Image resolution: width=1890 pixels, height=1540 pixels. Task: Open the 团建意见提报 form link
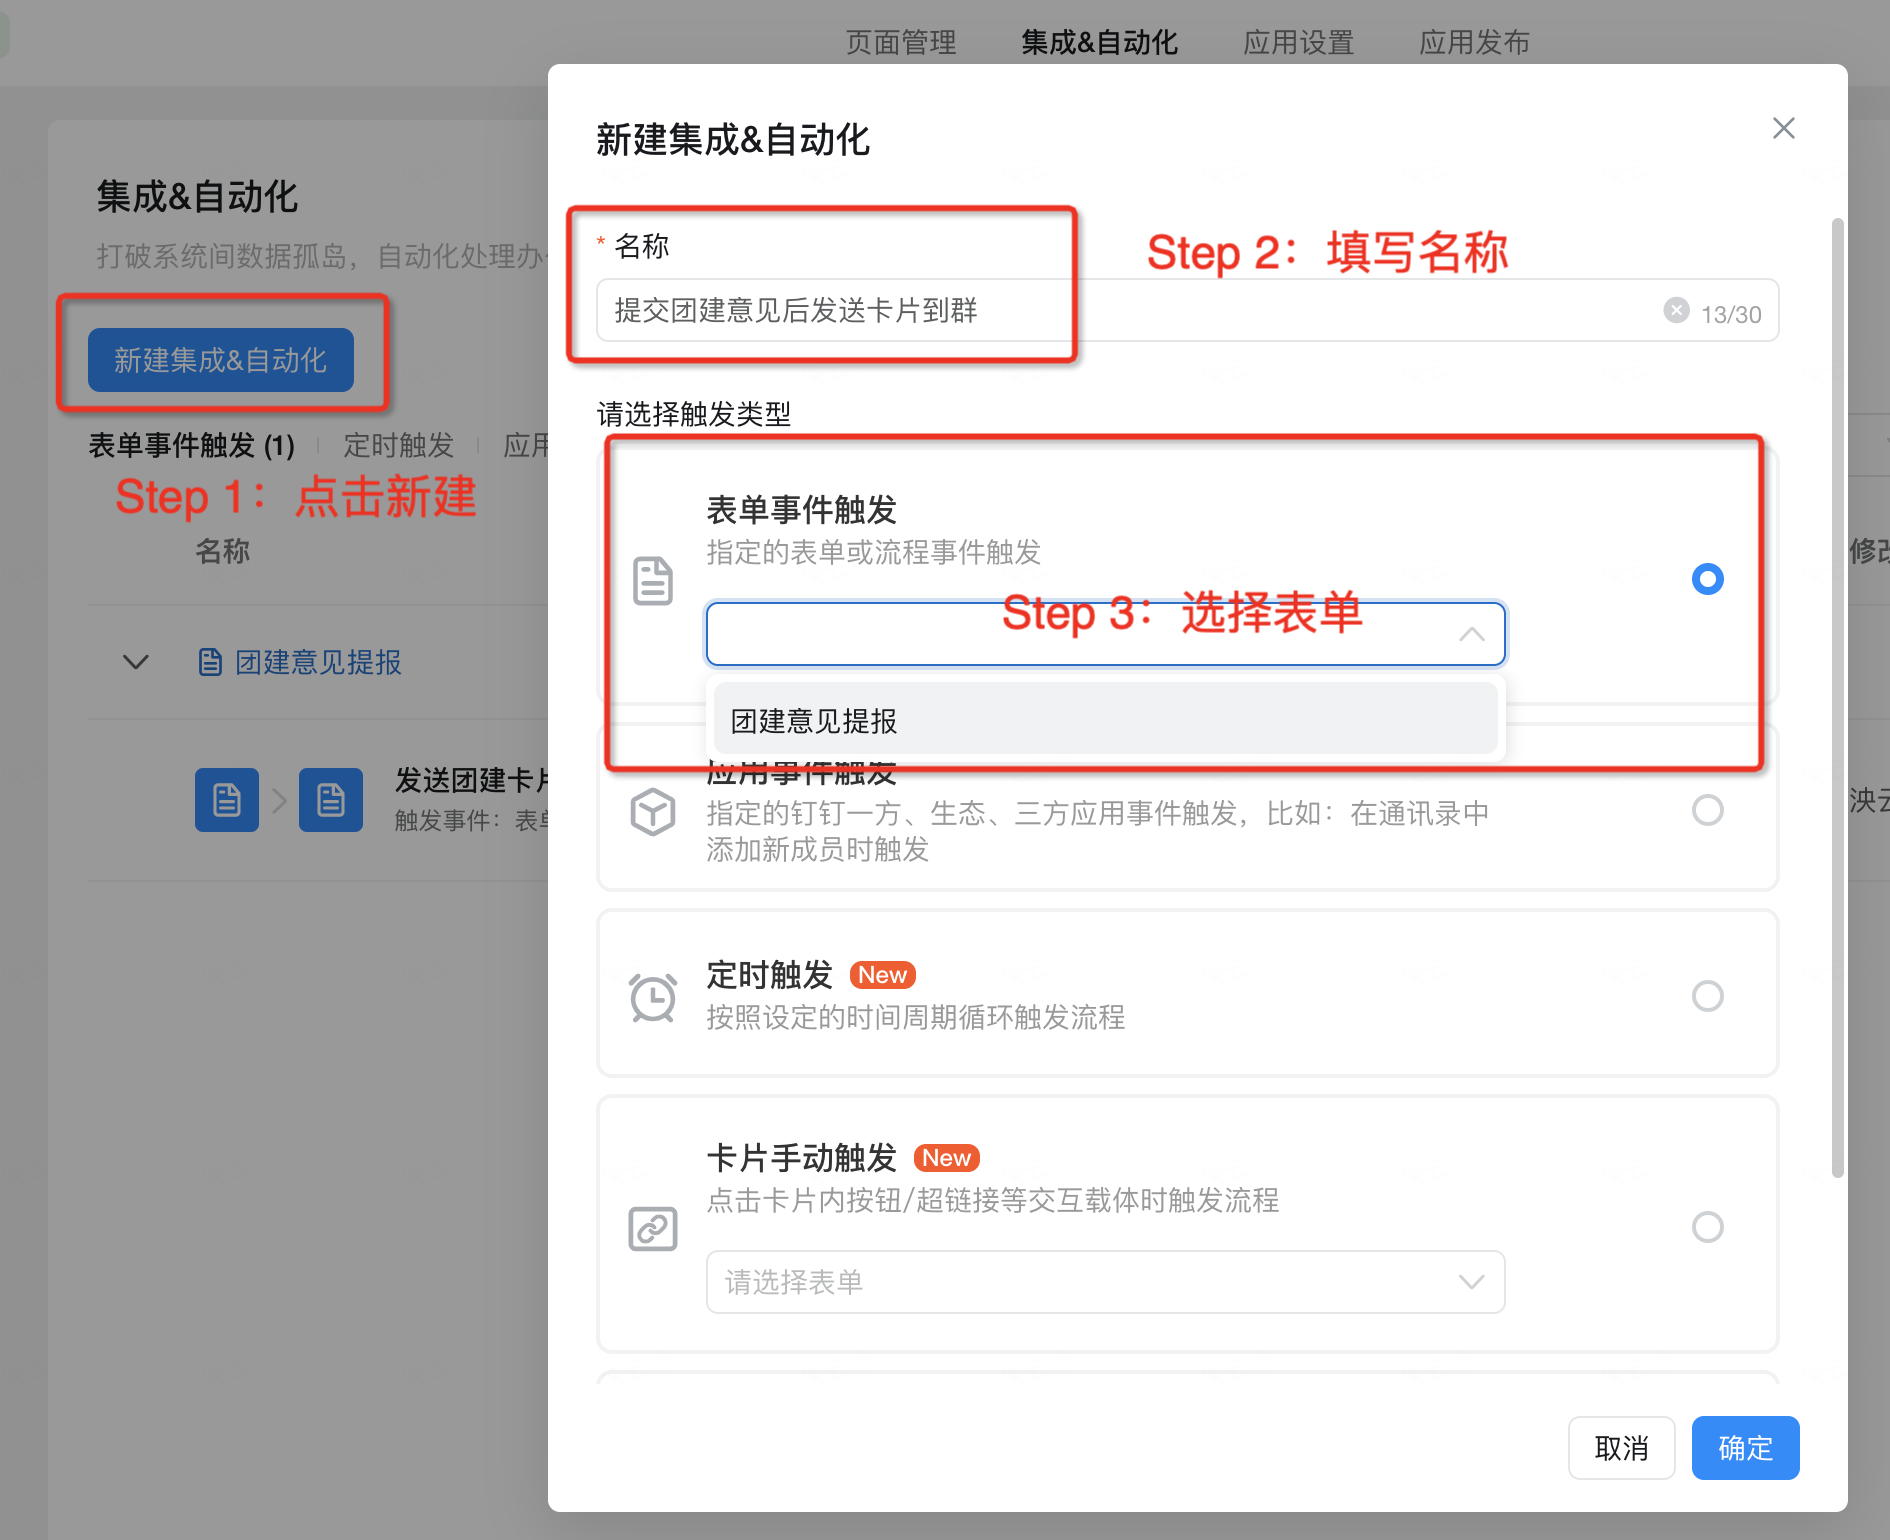318,662
